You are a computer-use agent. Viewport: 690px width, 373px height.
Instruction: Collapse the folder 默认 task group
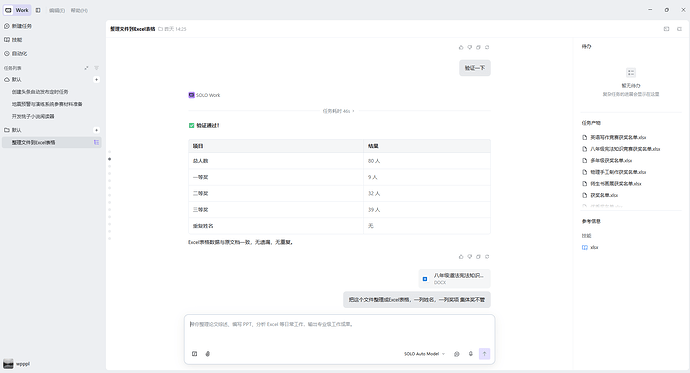(x=13, y=130)
